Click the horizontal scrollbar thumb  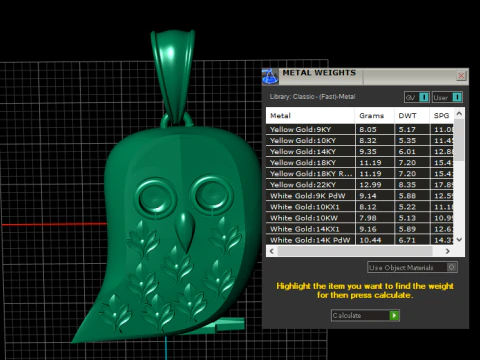tap(355, 251)
